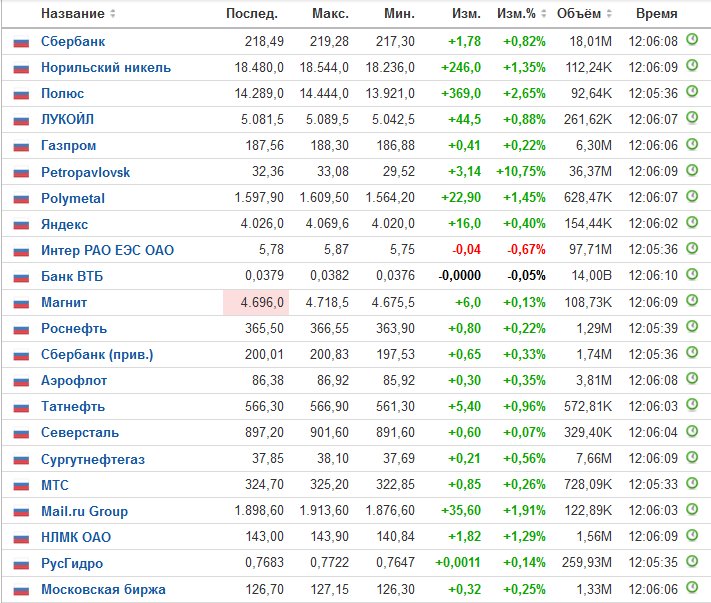Click the Макс. column header
The image size is (711, 603).
tap(330, 14)
